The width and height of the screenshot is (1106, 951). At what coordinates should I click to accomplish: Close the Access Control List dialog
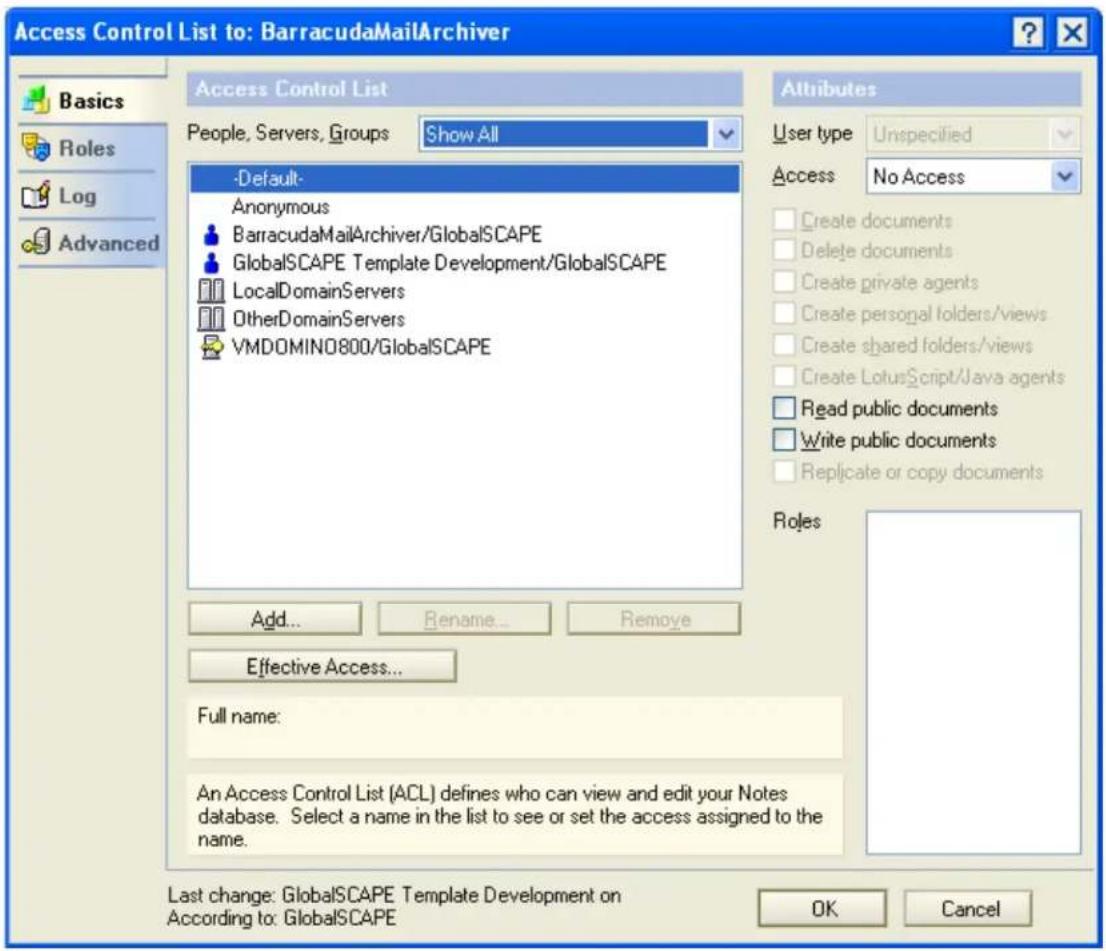(1072, 32)
